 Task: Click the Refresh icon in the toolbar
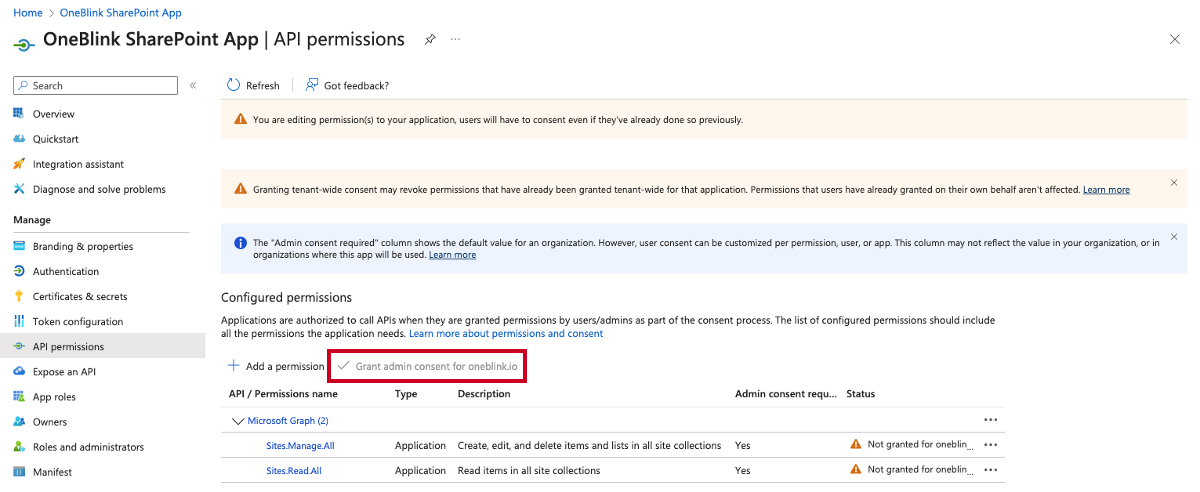click(x=234, y=85)
